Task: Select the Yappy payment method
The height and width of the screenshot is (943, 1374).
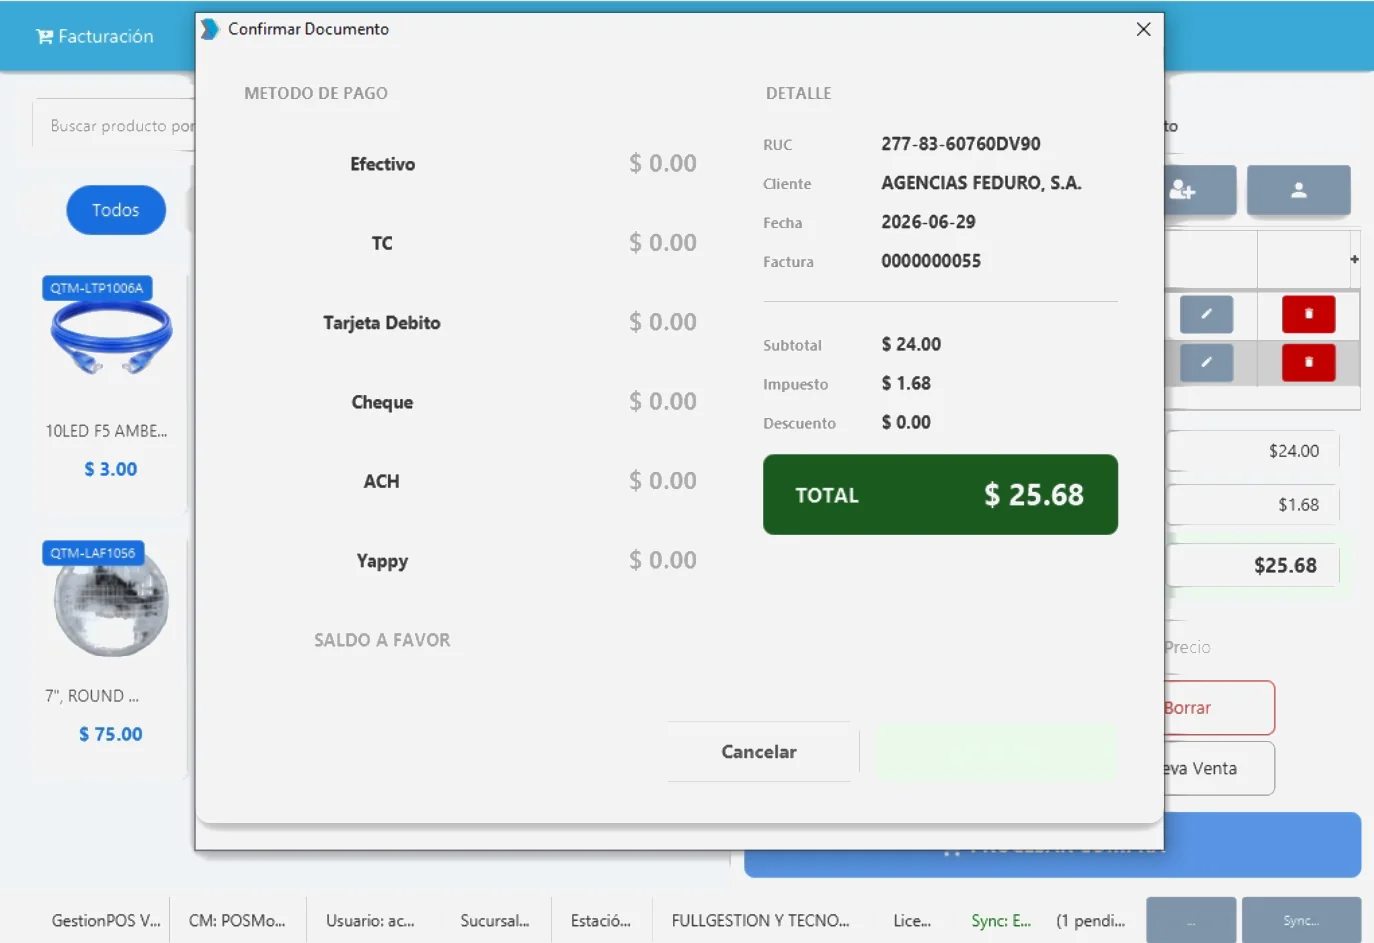Action: coord(382,561)
